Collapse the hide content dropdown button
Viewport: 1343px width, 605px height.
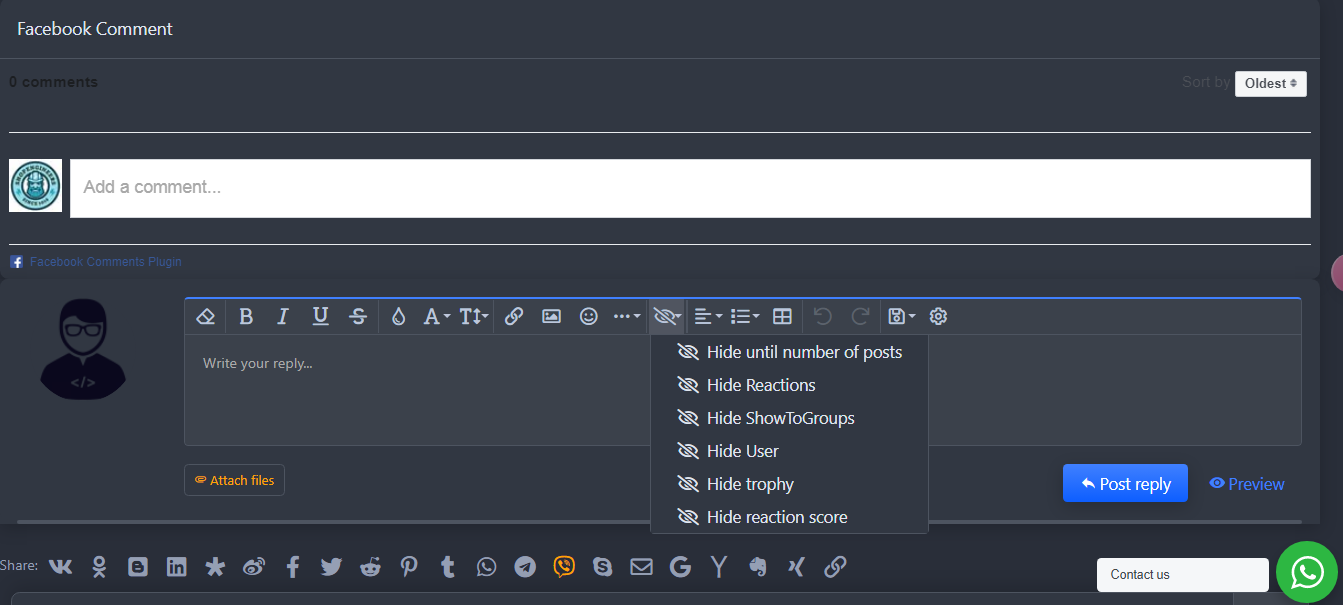667,316
